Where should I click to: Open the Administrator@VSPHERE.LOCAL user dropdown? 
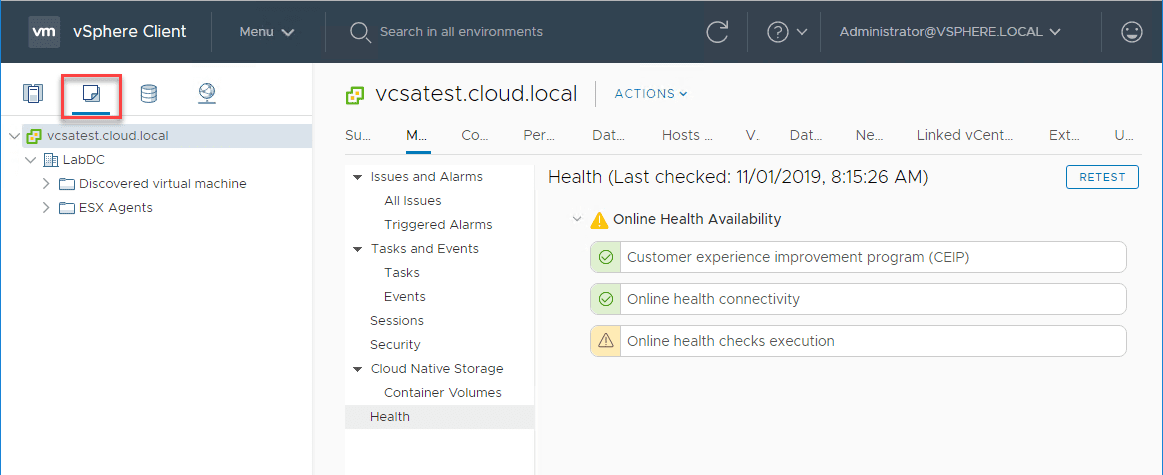tap(949, 32)
